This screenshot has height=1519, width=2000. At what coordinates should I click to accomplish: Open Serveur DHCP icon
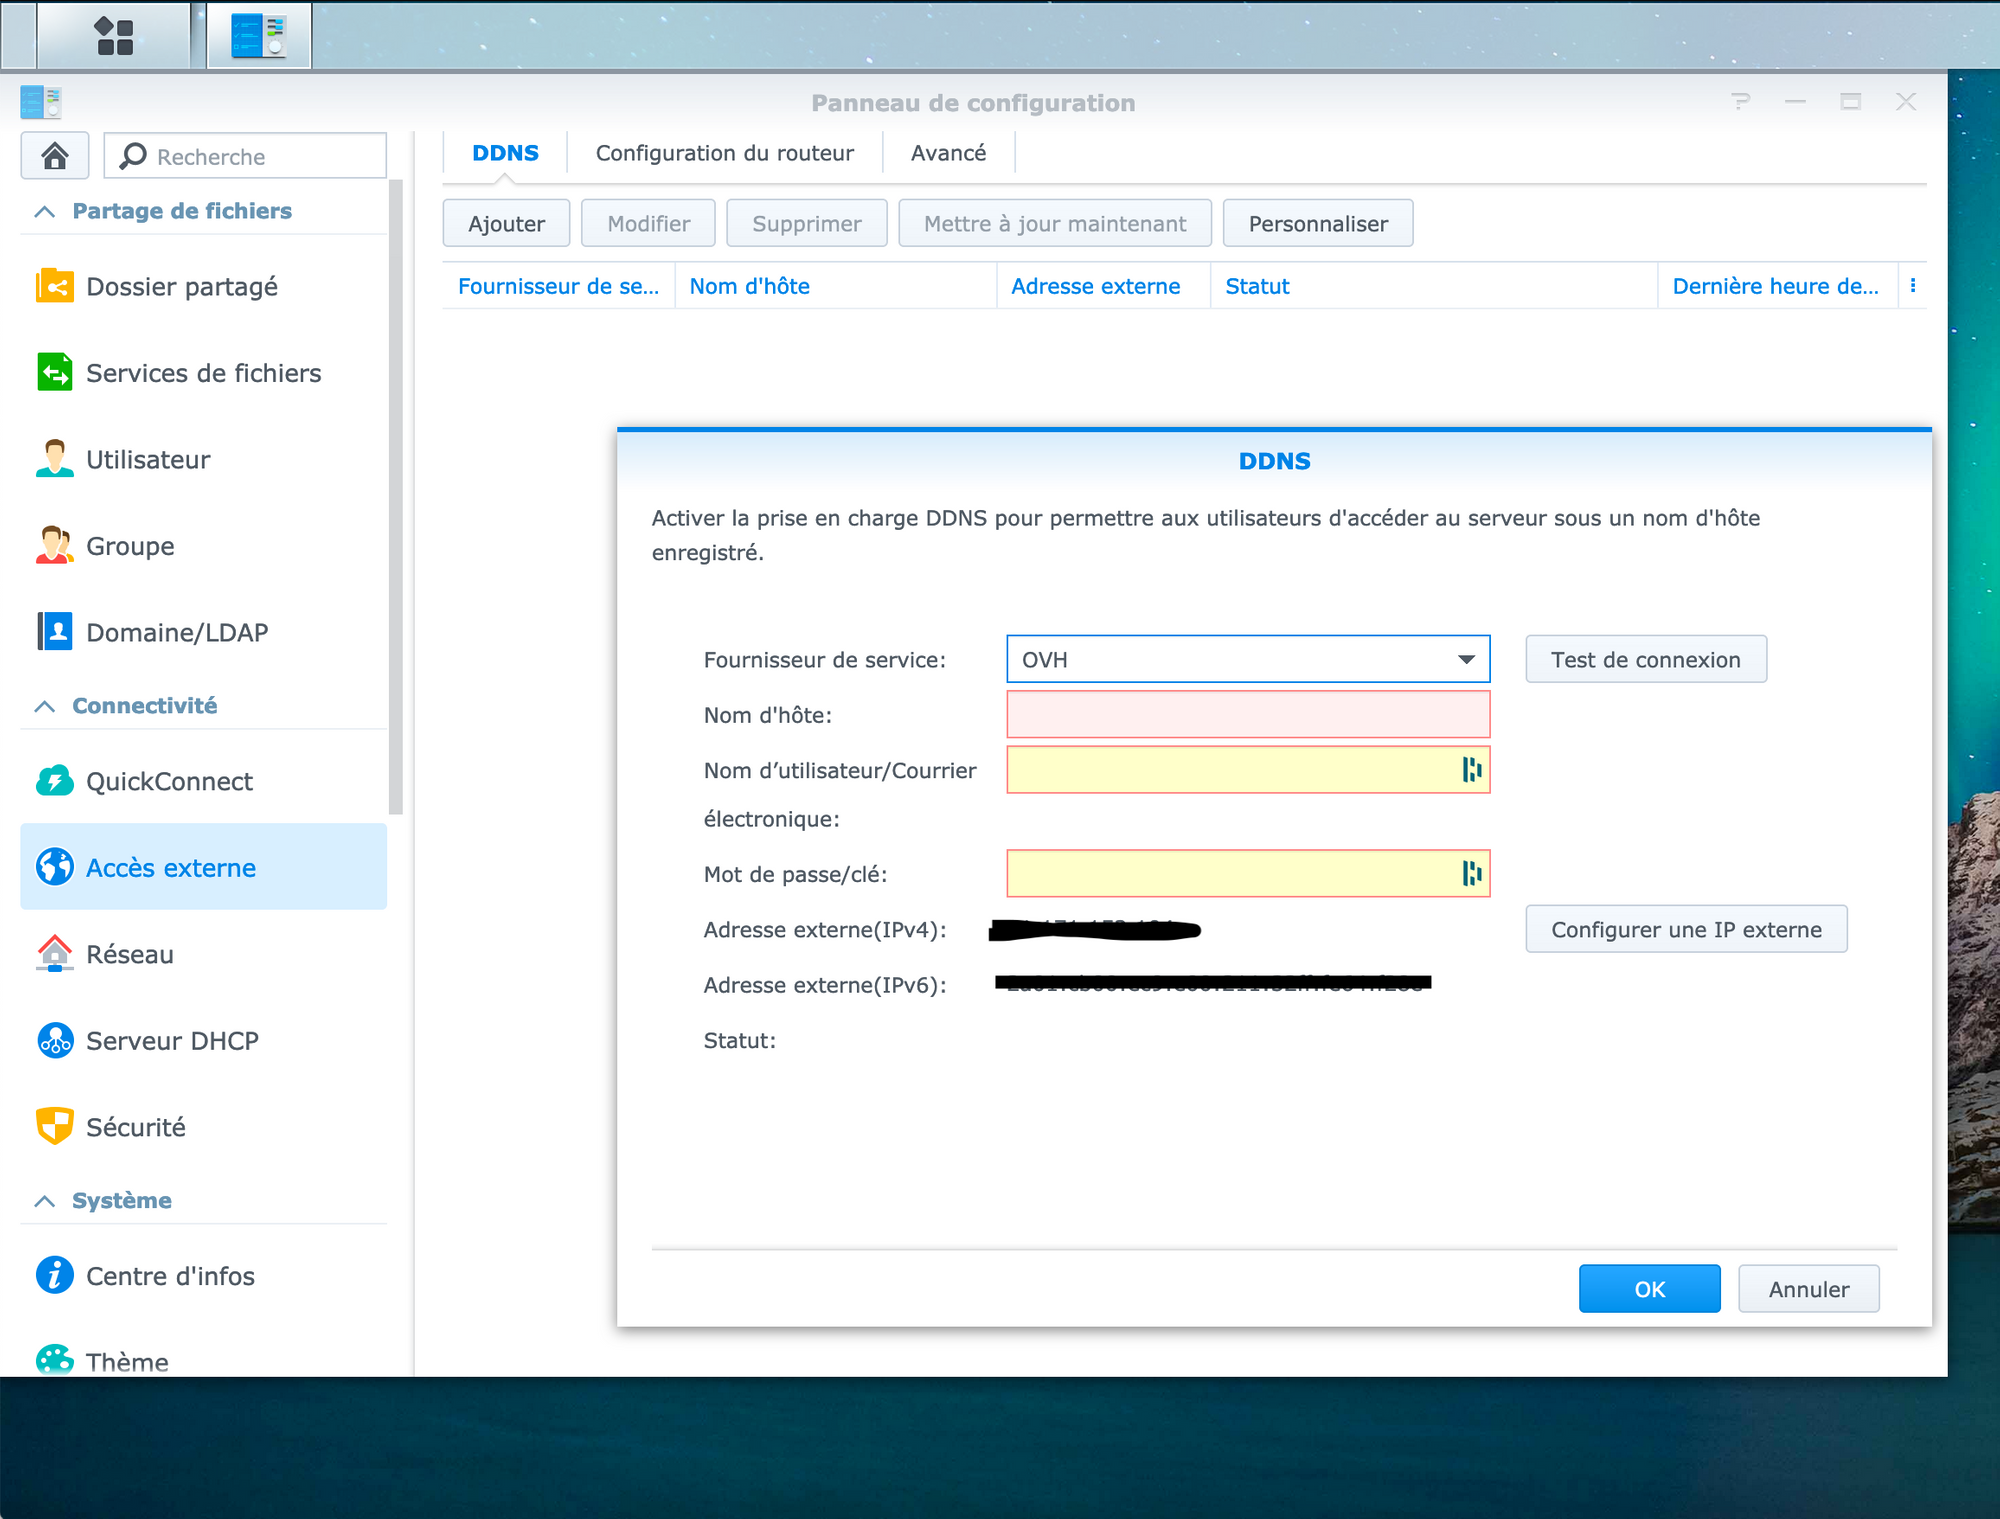[x=54, y=1040]
